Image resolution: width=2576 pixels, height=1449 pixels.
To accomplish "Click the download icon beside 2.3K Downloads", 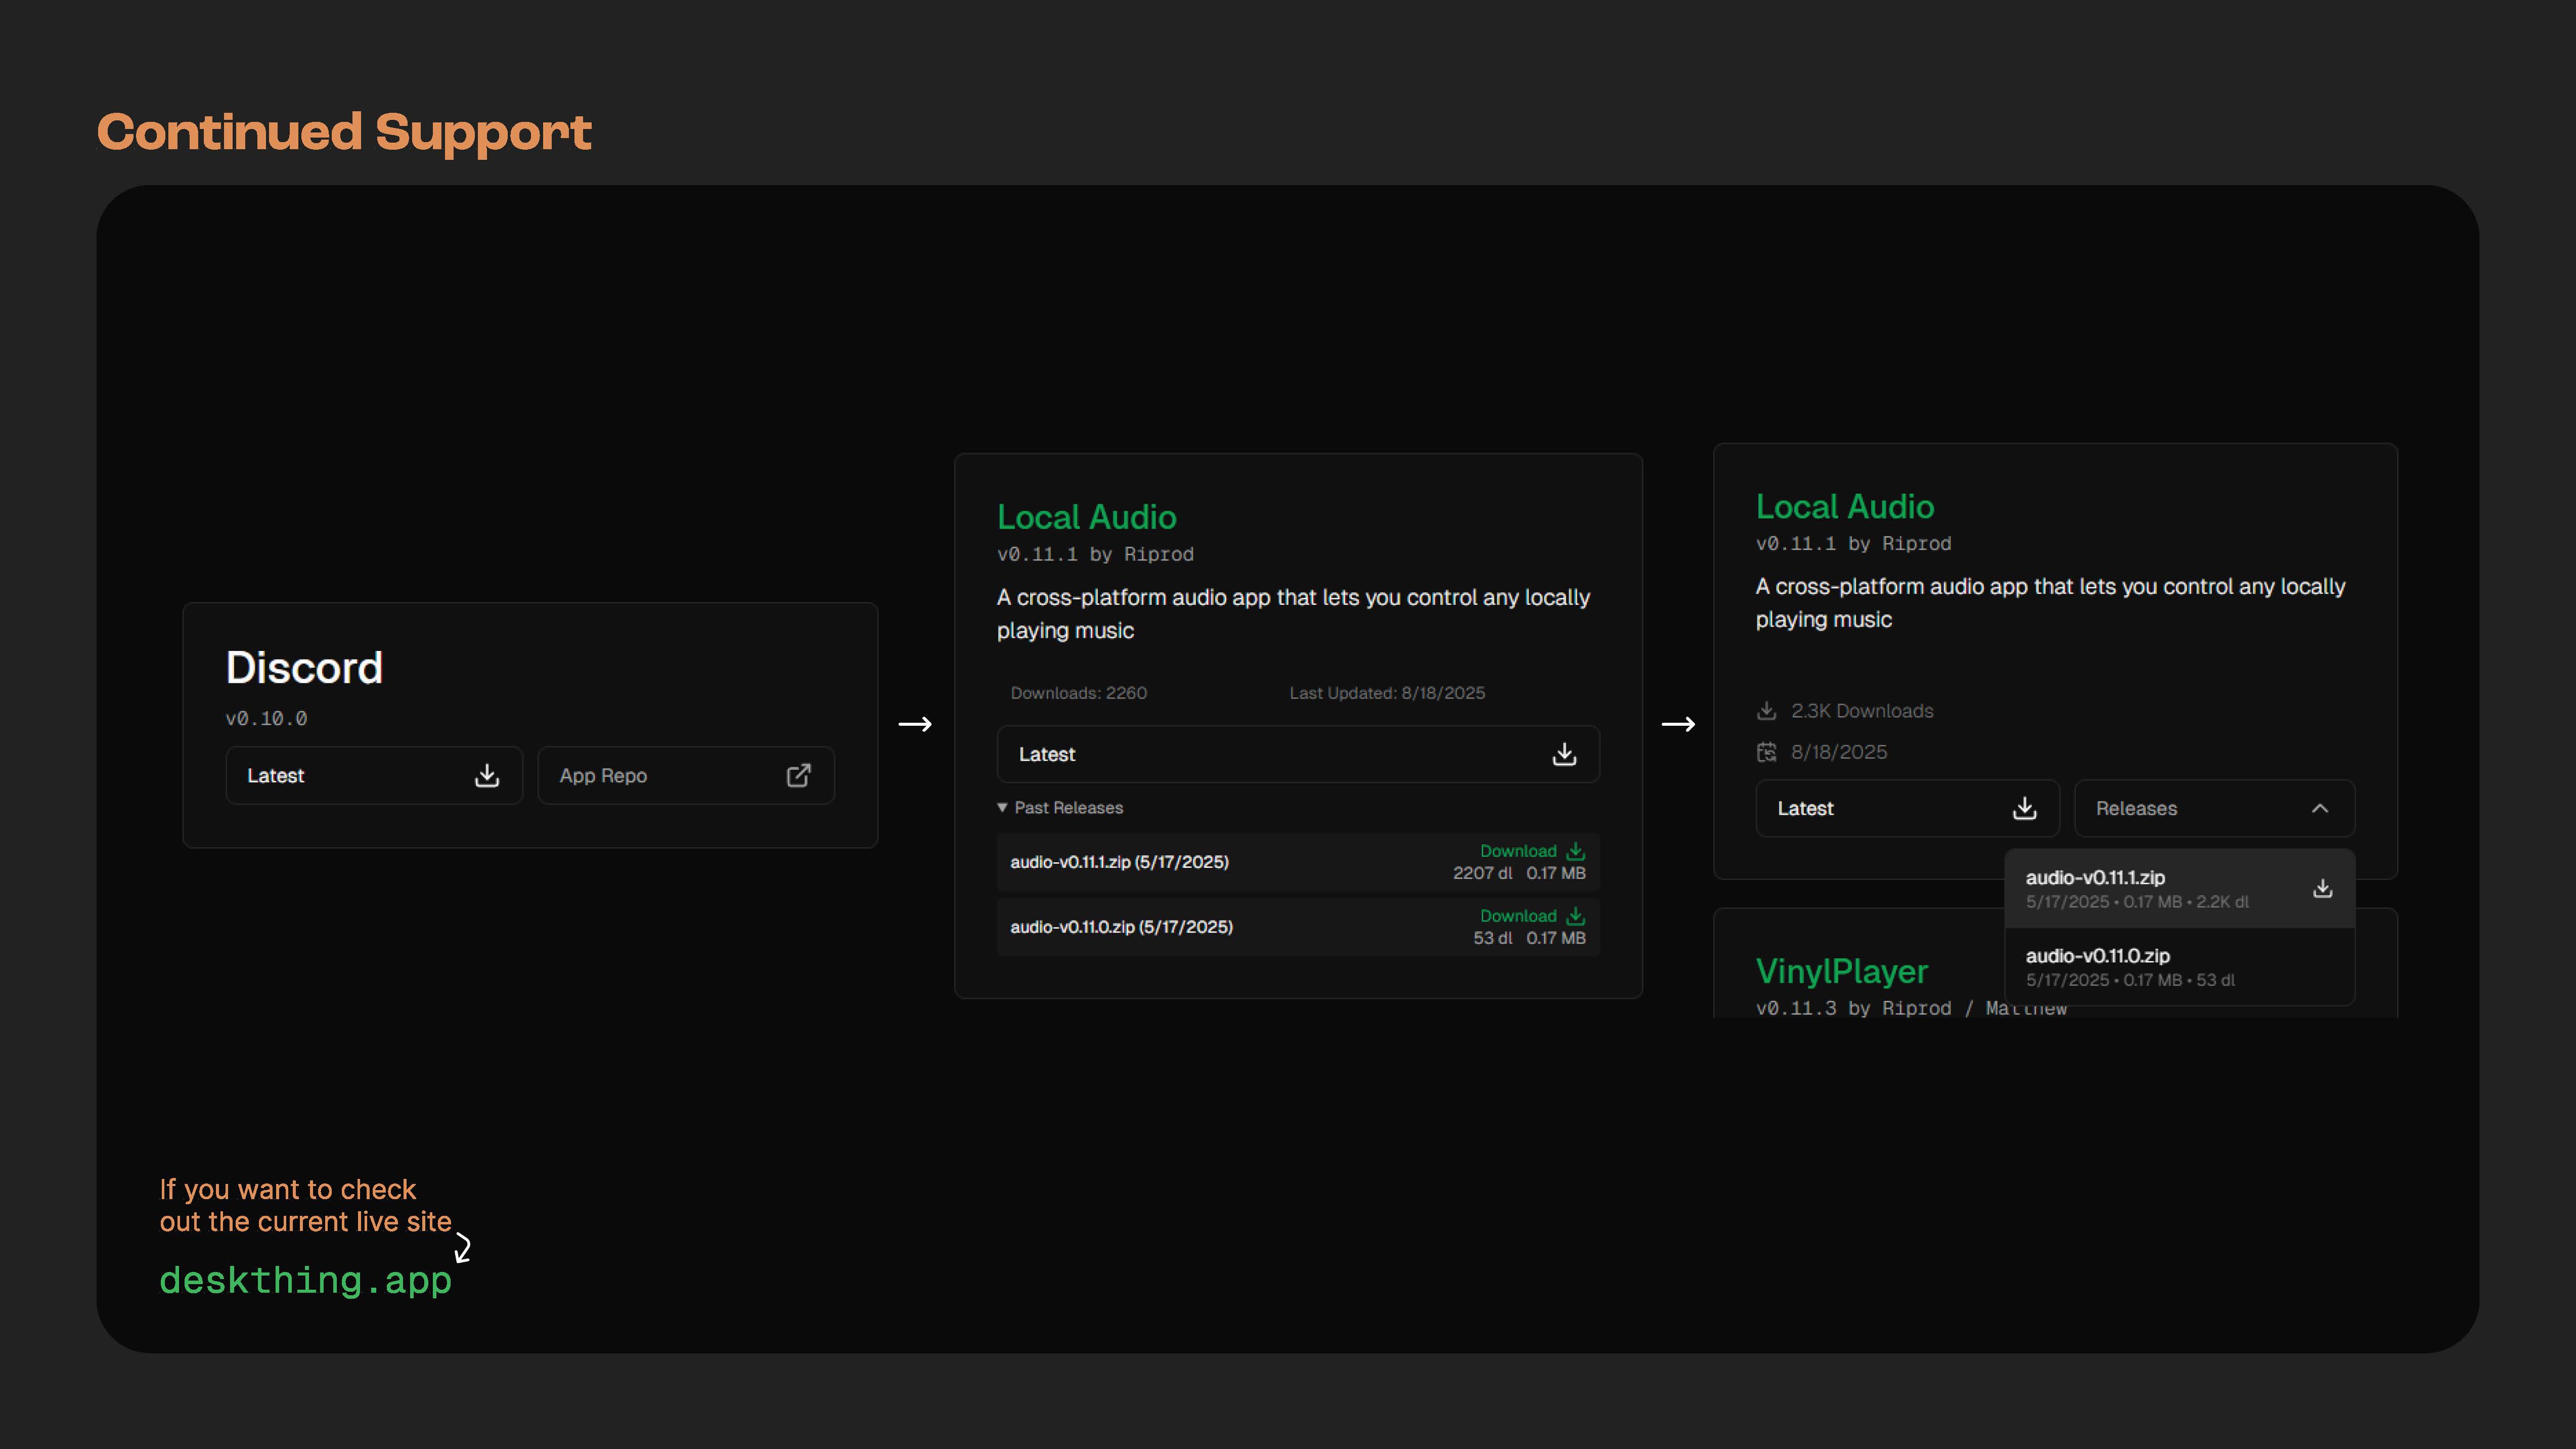I will tap(1767, 711).
